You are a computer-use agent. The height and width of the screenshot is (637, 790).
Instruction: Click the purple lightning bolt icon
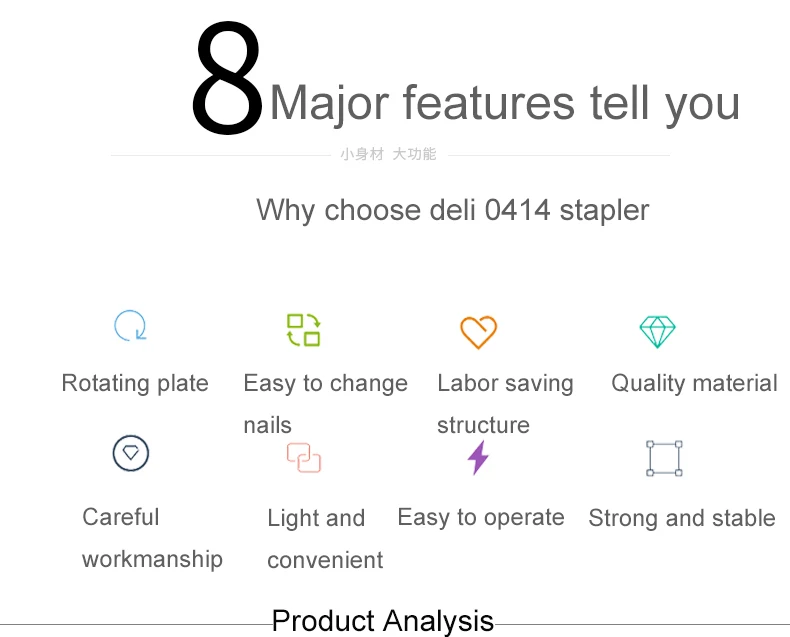(478, 458)
